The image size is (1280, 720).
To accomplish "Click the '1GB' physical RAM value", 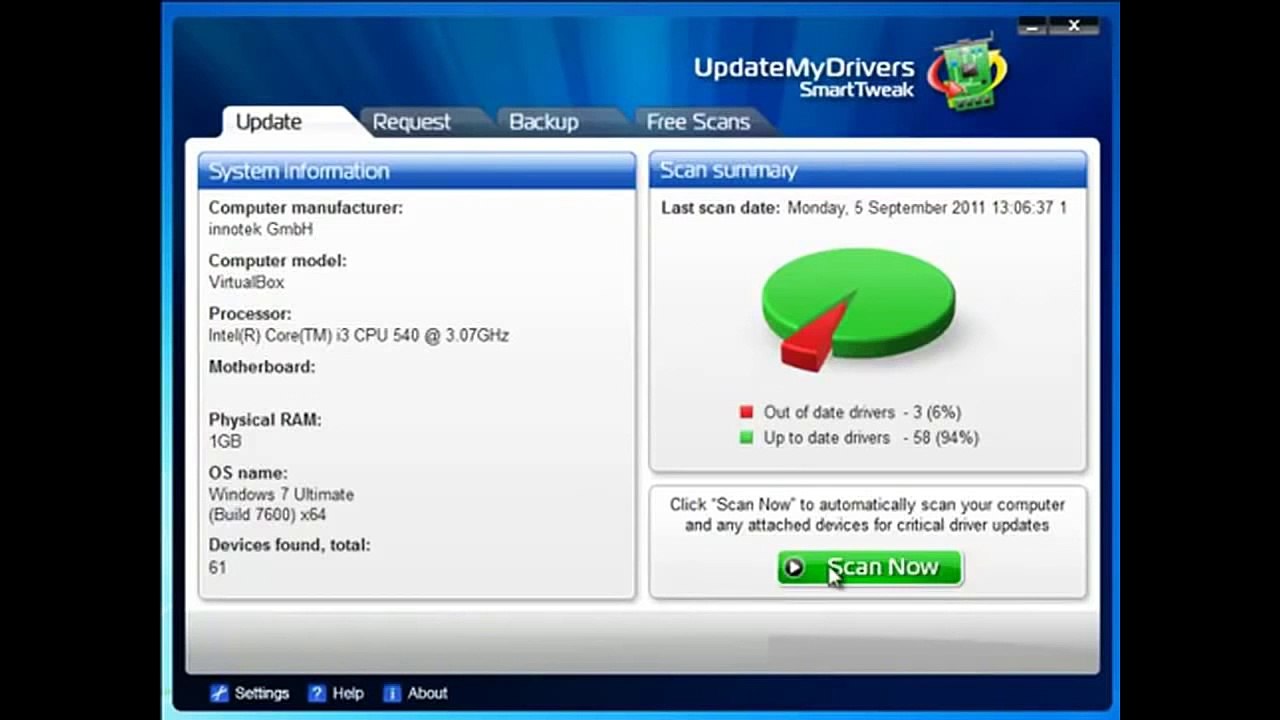I will (x=225, y=441).
